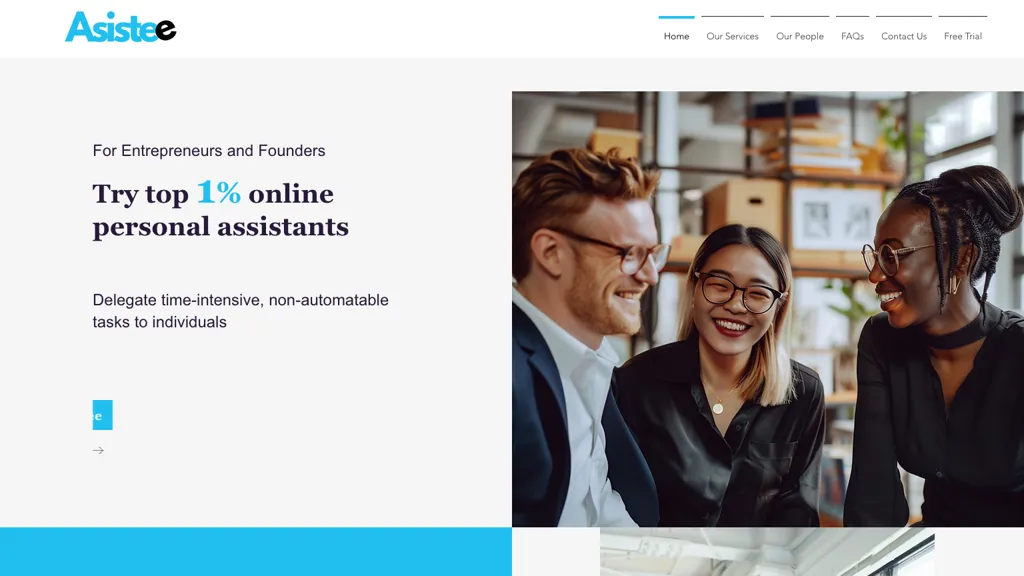Screen dimensions: 1024x576
Task: Click the 'Delegate time-intensive' paragraph text
Action: 240,311
